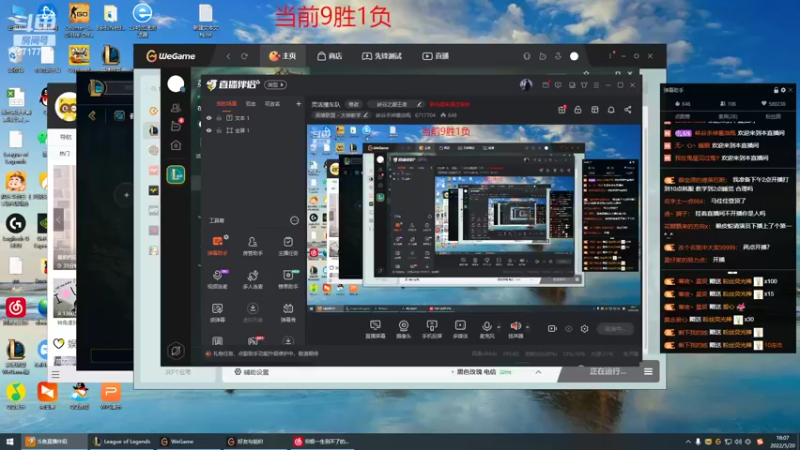Add the 摄像头 camera source
The image size is (800, 450).
(404, 330)
